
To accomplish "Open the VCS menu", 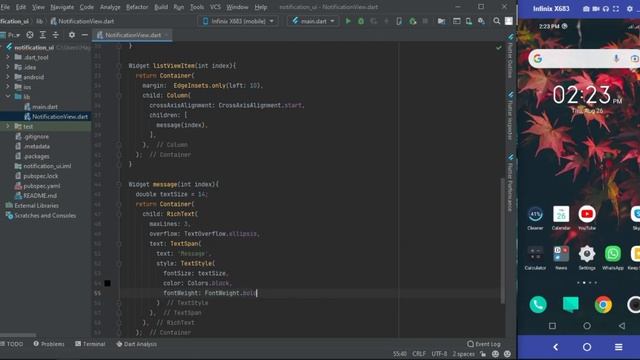I will click(x=215, y=7).
